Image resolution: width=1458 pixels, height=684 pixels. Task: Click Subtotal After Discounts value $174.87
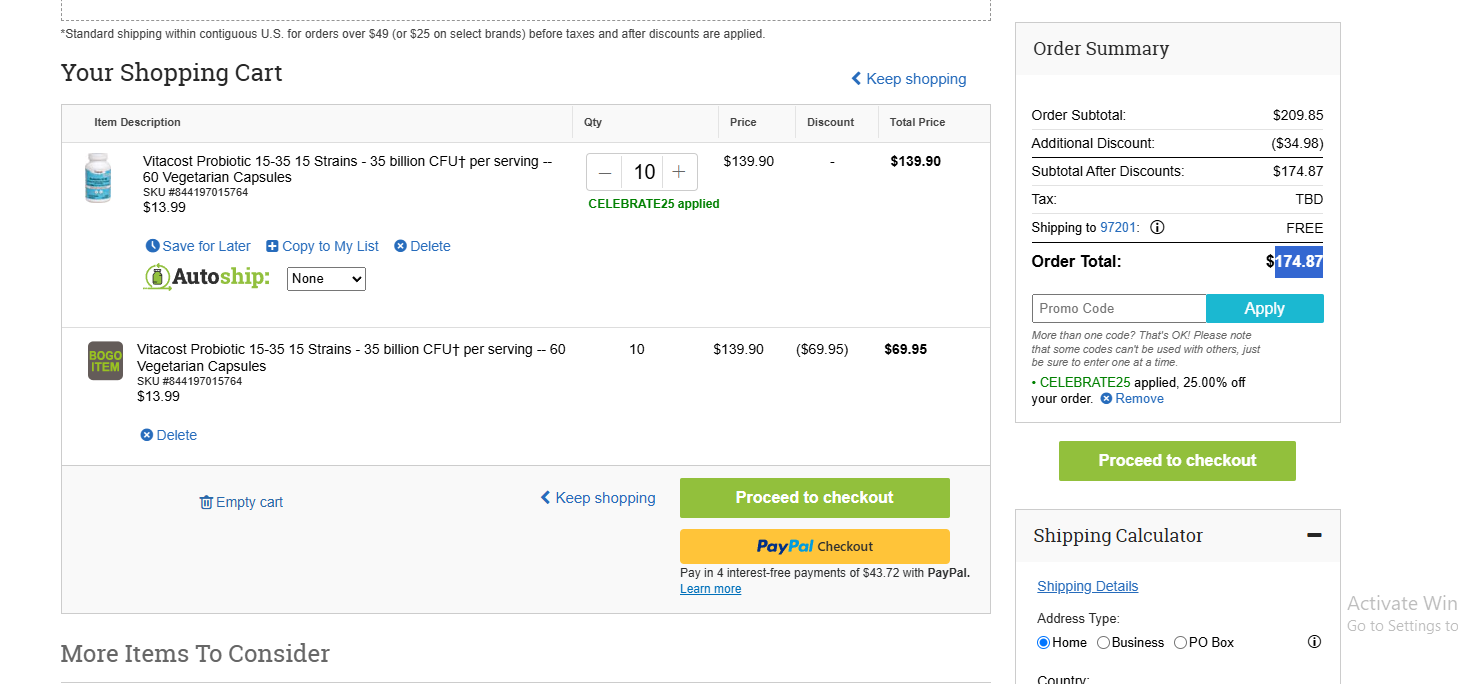(x=1298, y=171)
